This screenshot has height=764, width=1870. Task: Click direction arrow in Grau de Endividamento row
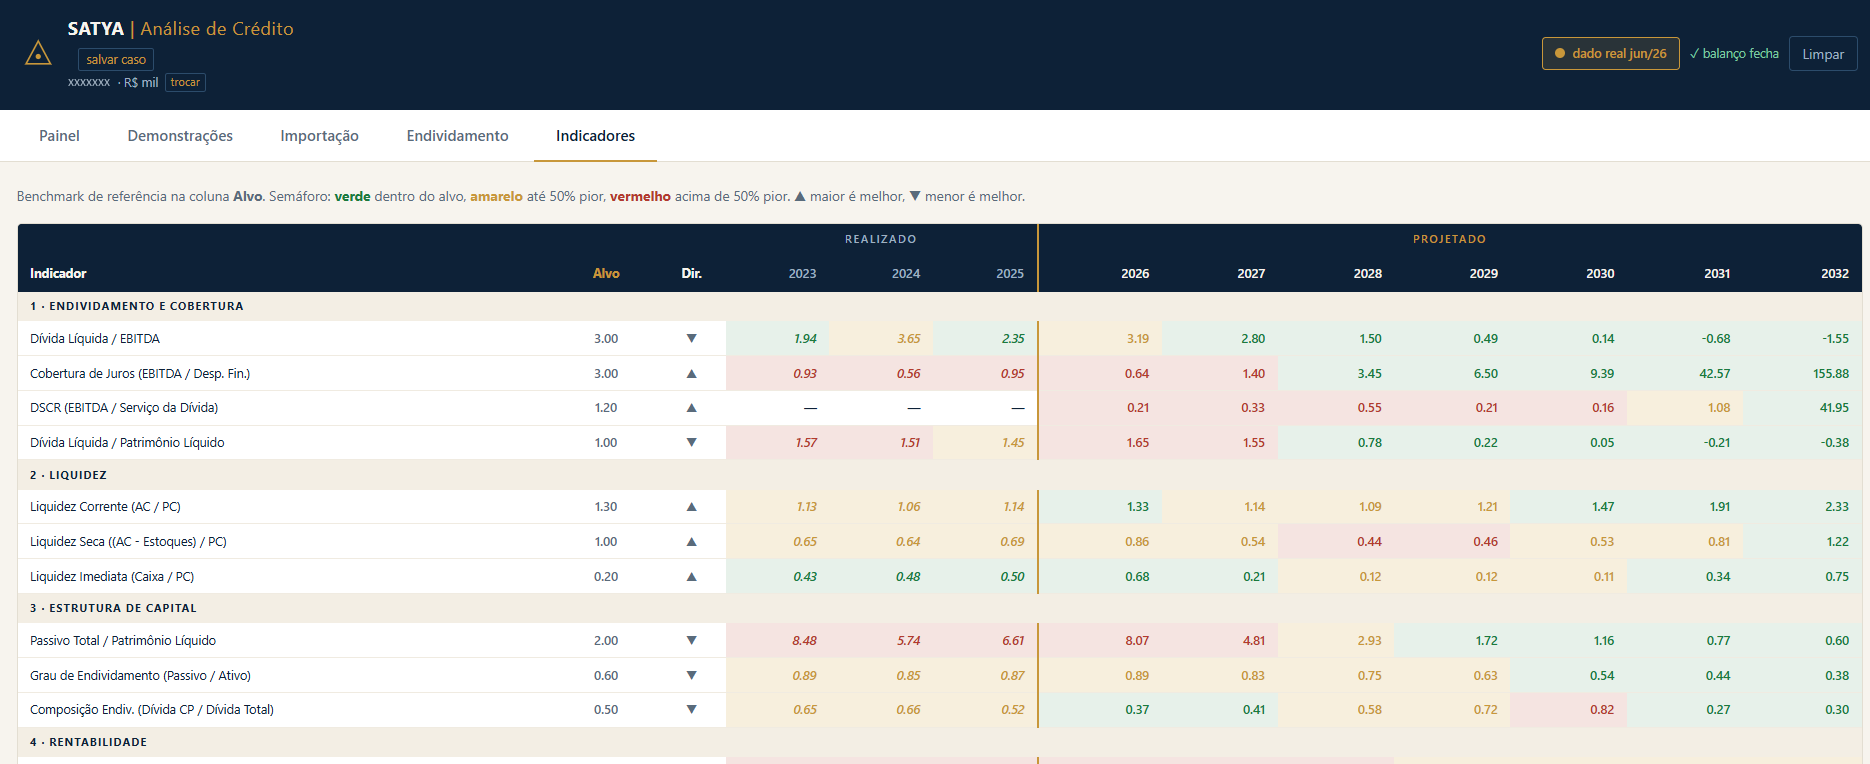click(x=691, y=676)
